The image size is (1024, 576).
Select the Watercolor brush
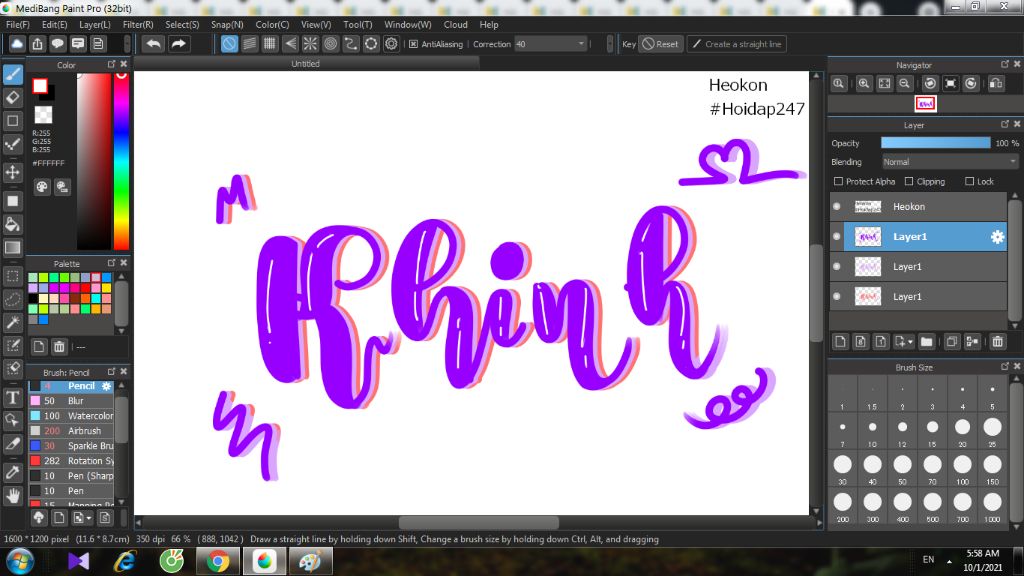[71, 416]
